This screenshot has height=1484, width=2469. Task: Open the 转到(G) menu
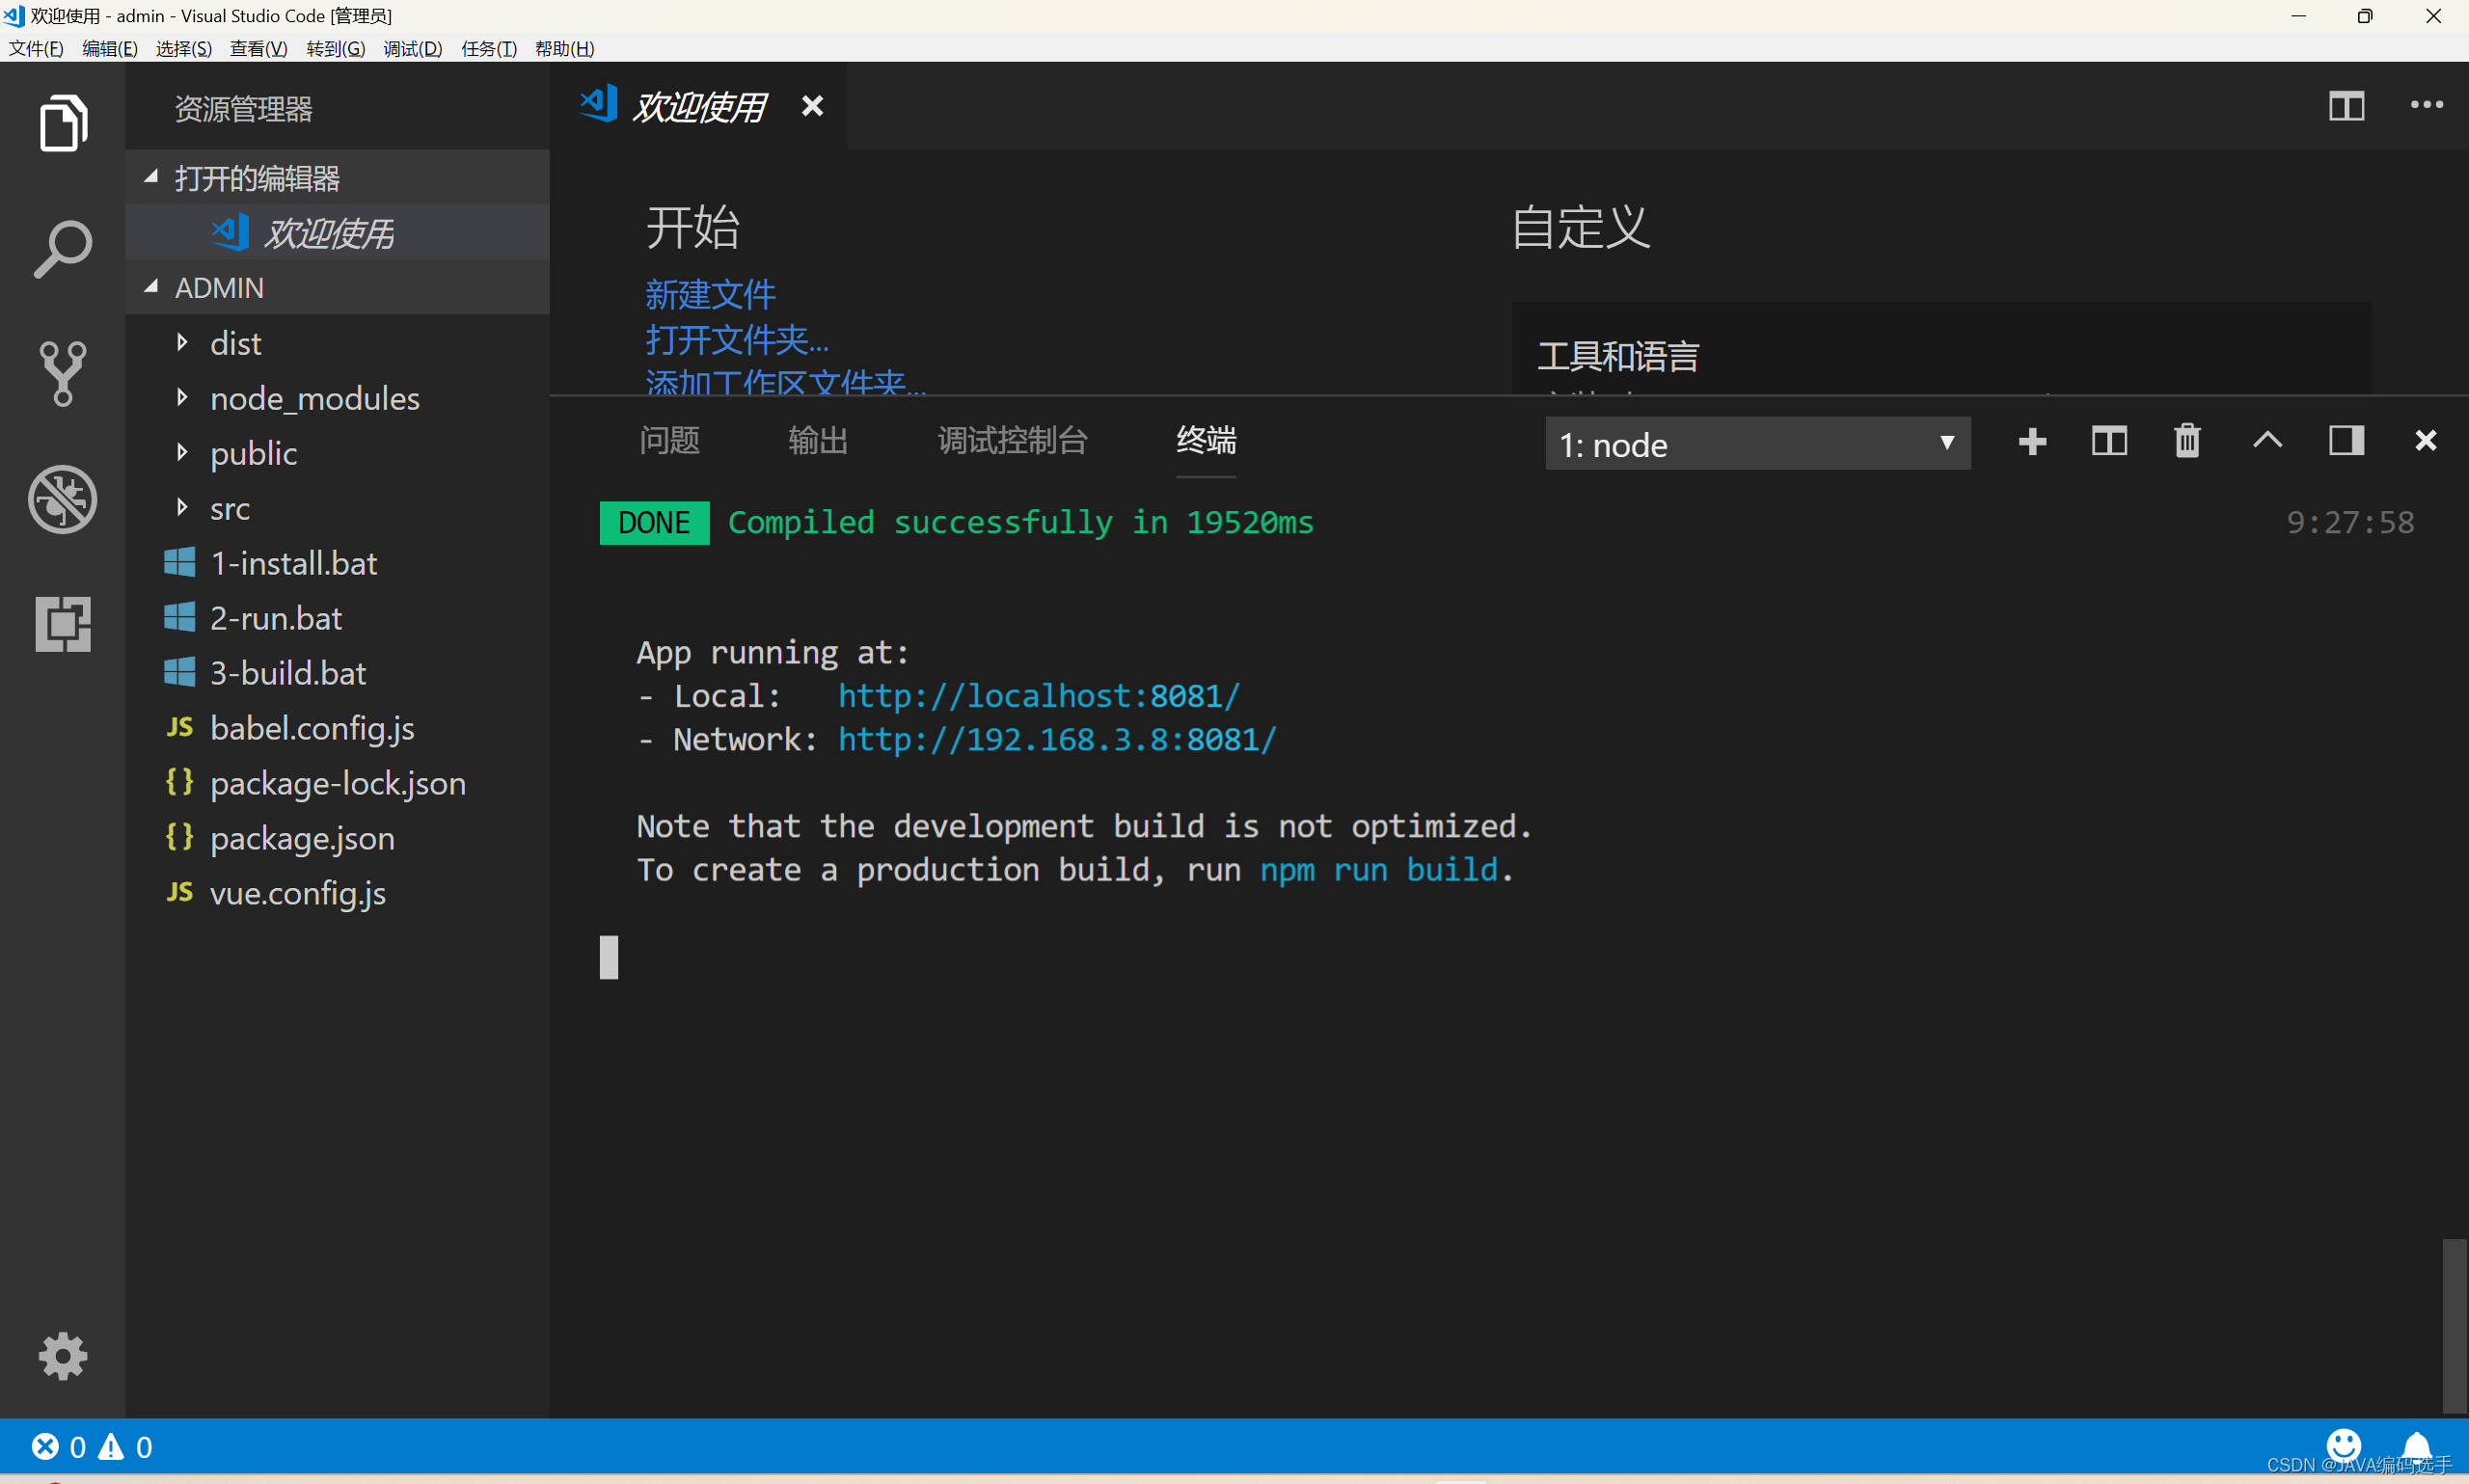coord(335,48)
